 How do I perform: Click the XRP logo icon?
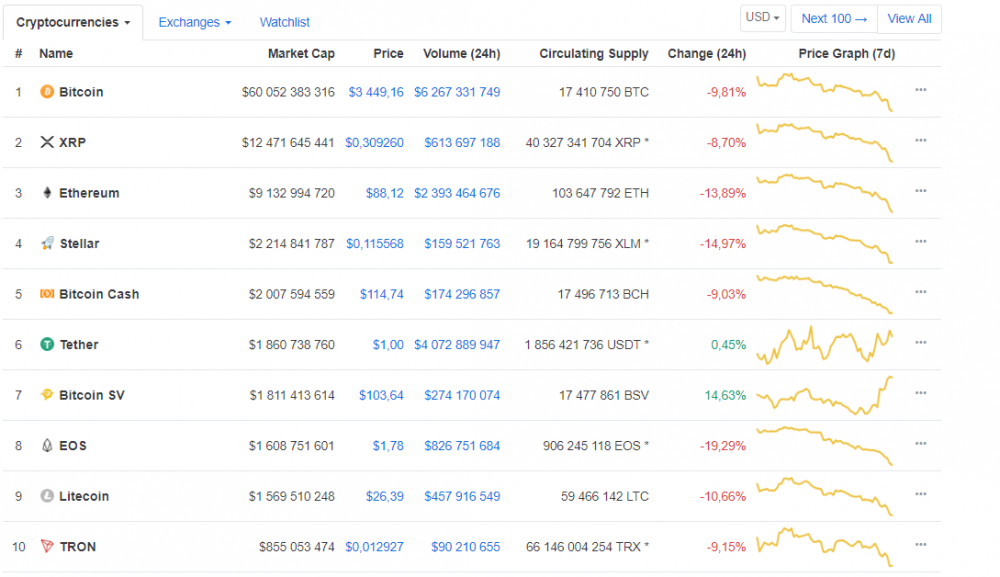click(x=47, y=142)
